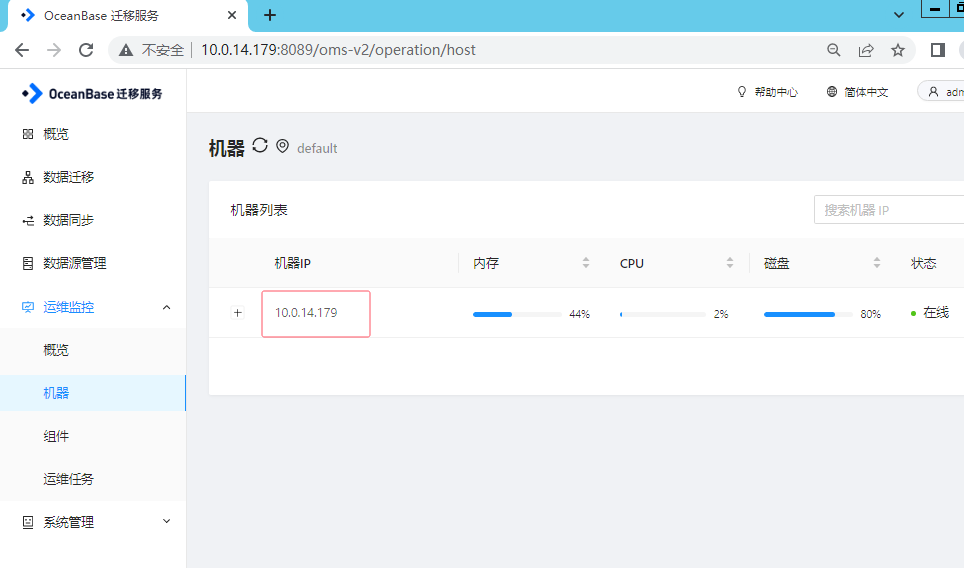
Task: Open 帮助中心 help center
Action: coord(776,92)
